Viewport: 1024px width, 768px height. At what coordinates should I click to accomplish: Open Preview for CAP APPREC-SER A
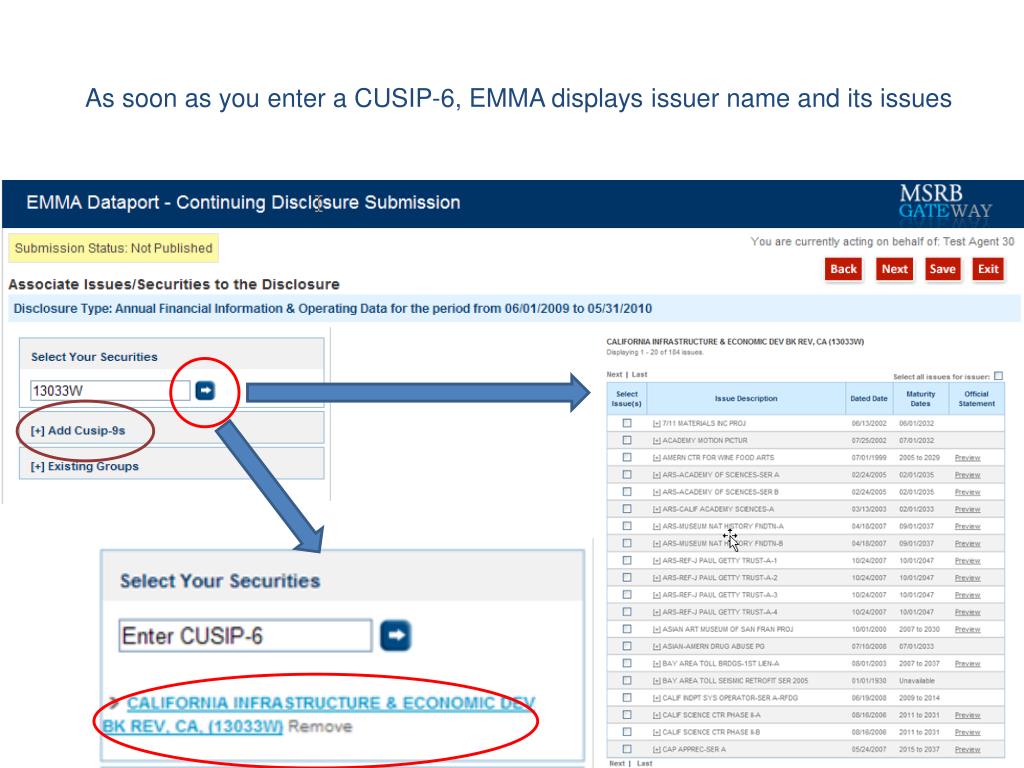pos(967,749)
